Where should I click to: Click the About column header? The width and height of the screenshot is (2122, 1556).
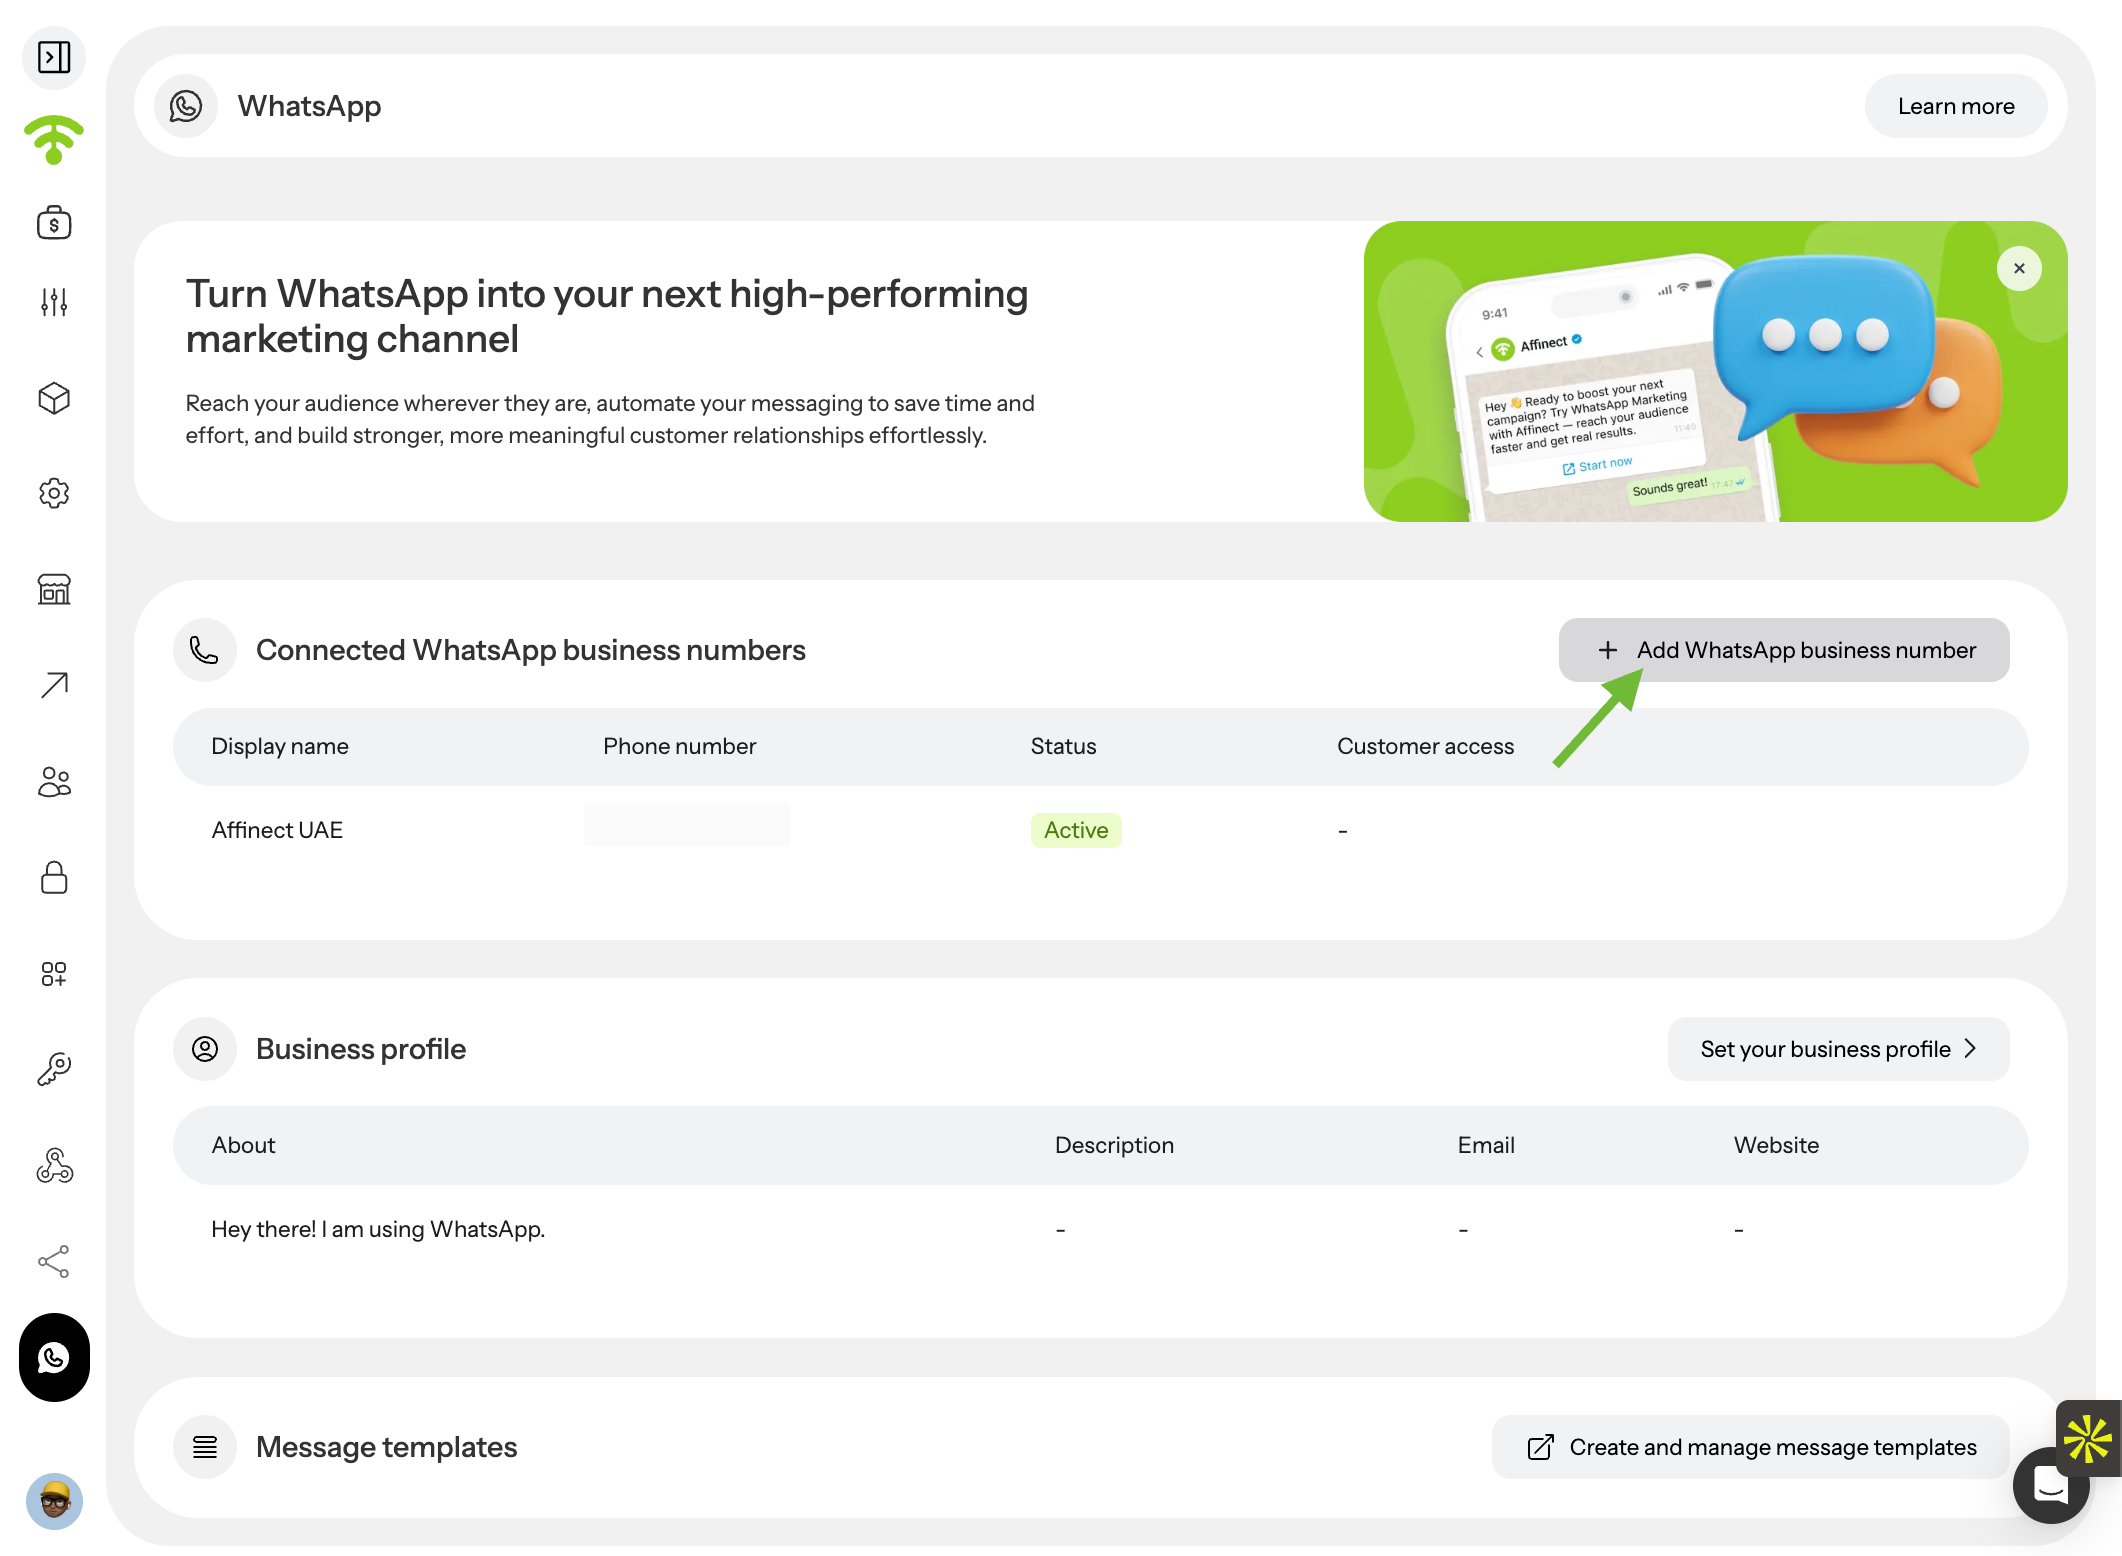[x=243, y=1145]
